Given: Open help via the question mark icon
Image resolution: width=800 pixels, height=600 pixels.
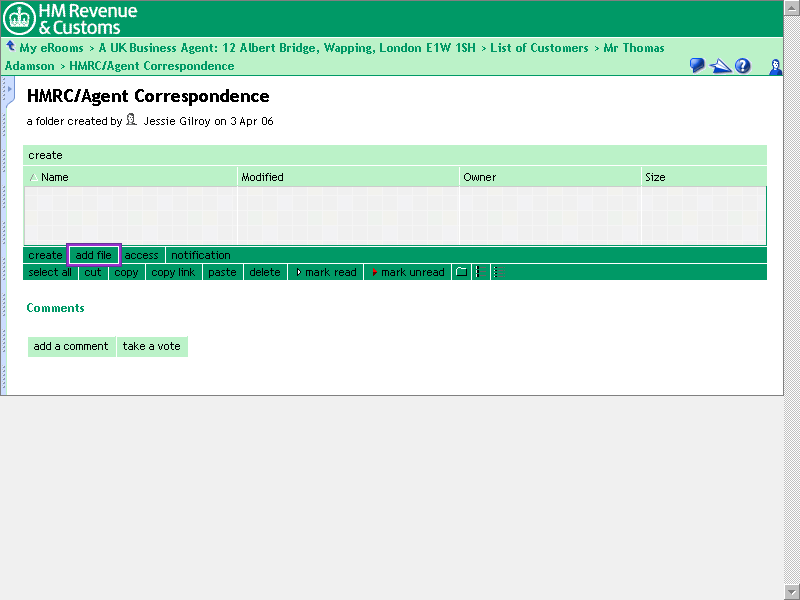Looking at the screenshot, I should pyautogui.click(x=743, y=66).
